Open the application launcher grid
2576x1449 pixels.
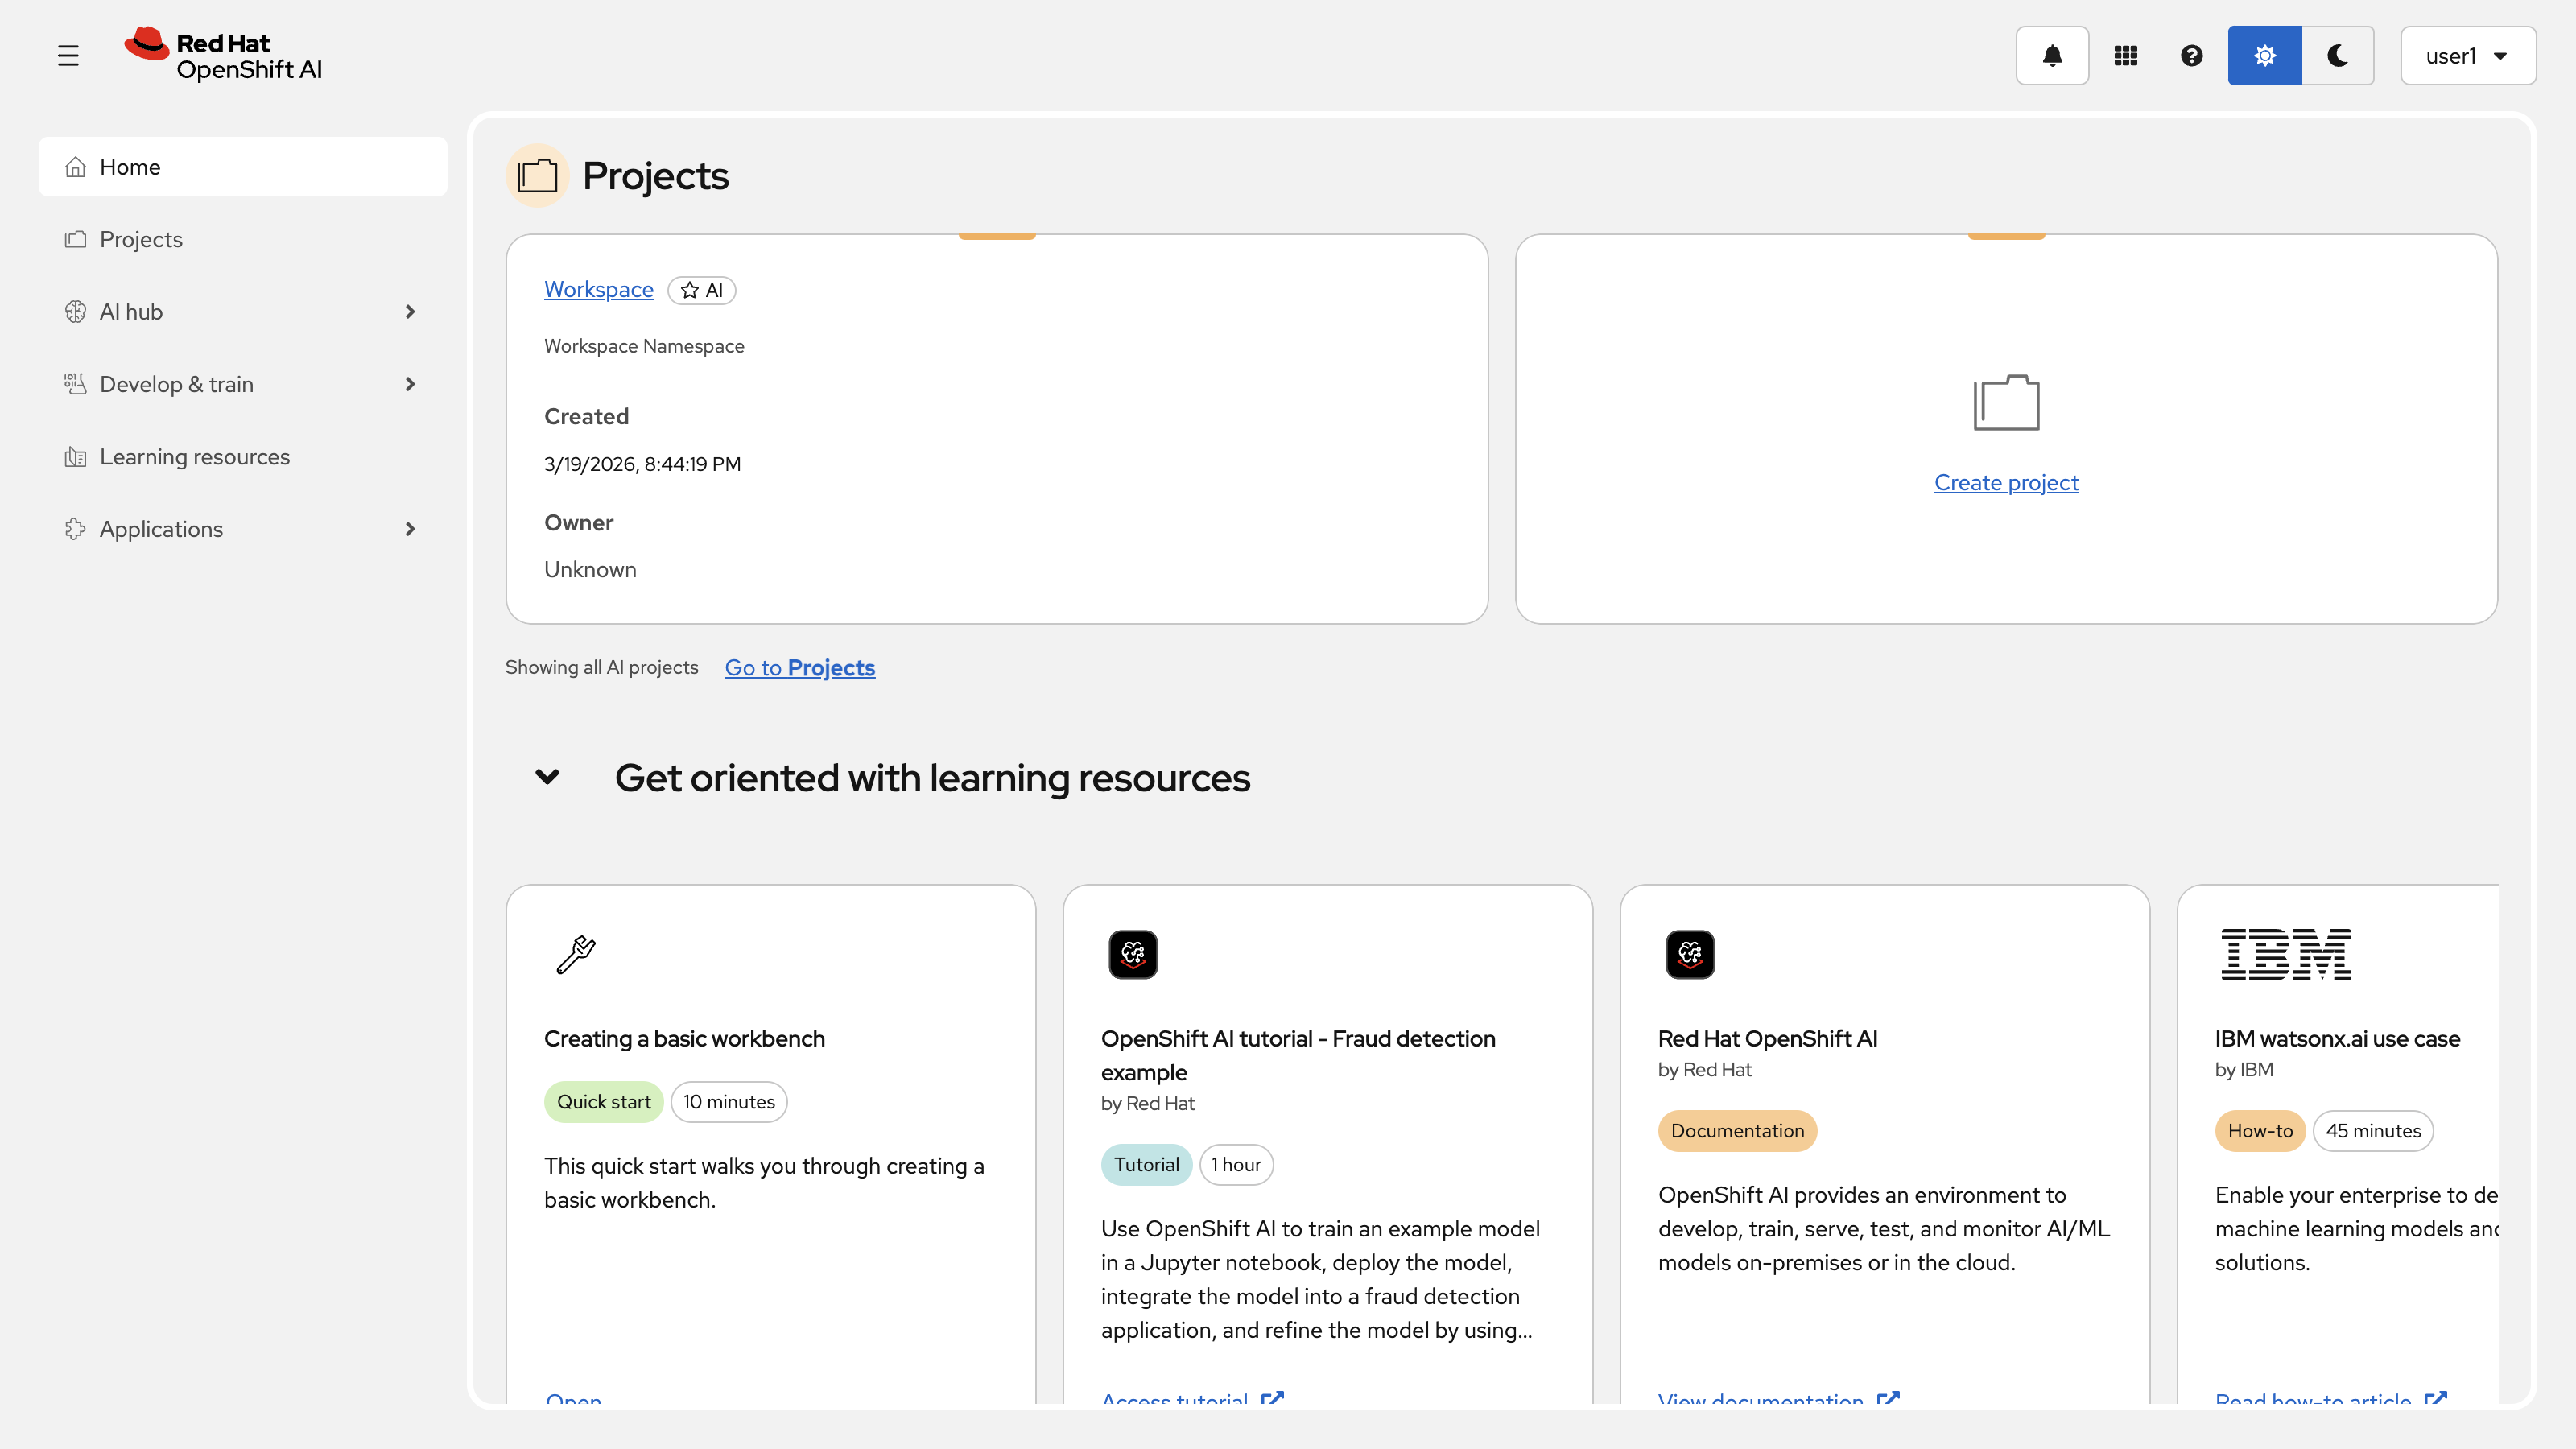point(2126,55)
